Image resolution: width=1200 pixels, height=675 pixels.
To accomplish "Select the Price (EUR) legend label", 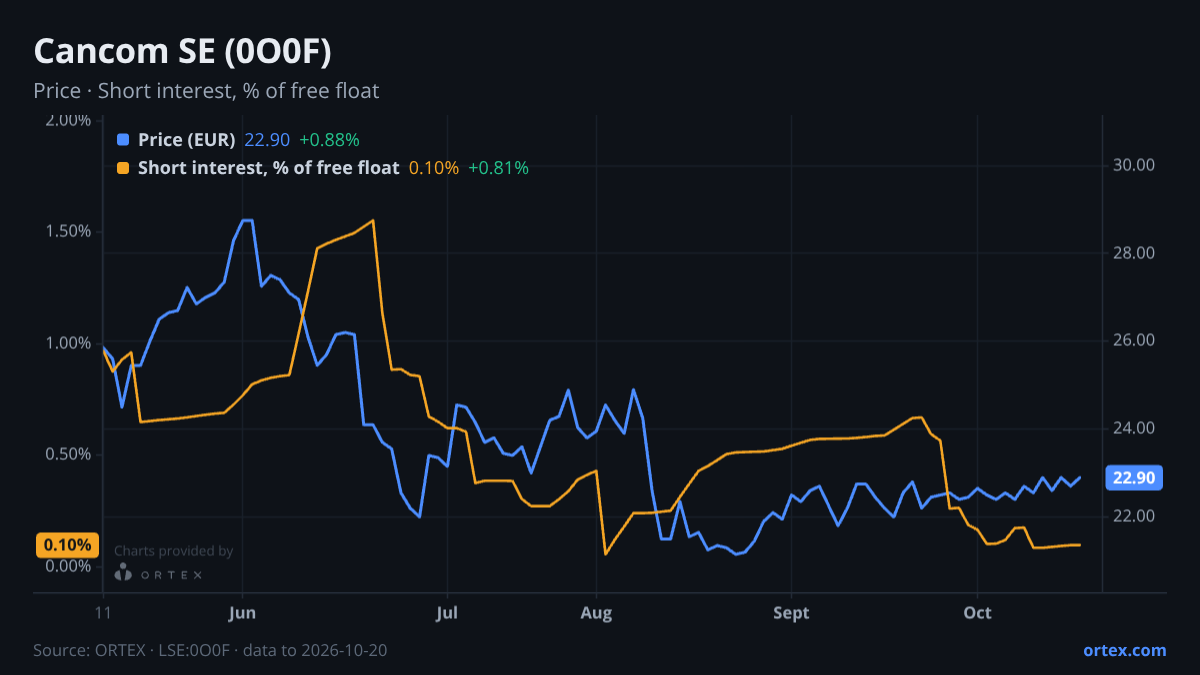I will (187, 140).
